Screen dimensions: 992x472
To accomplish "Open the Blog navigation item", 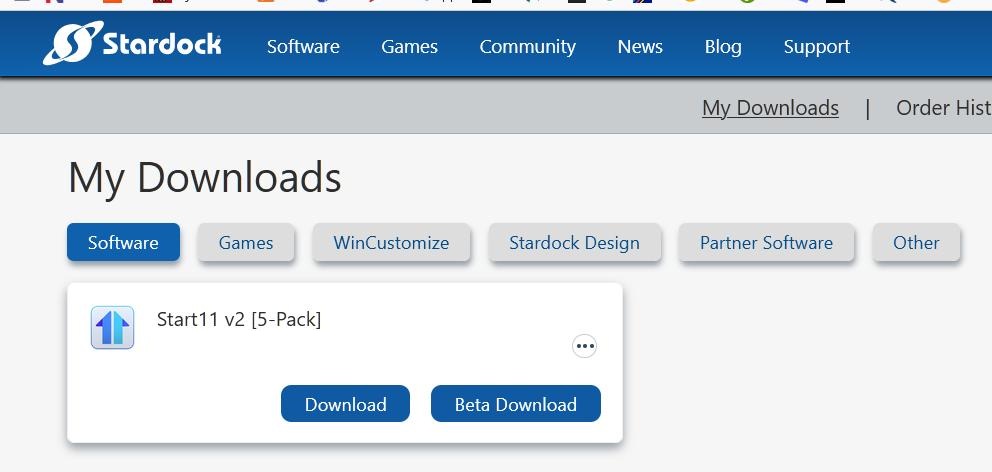I will (723, 47).
